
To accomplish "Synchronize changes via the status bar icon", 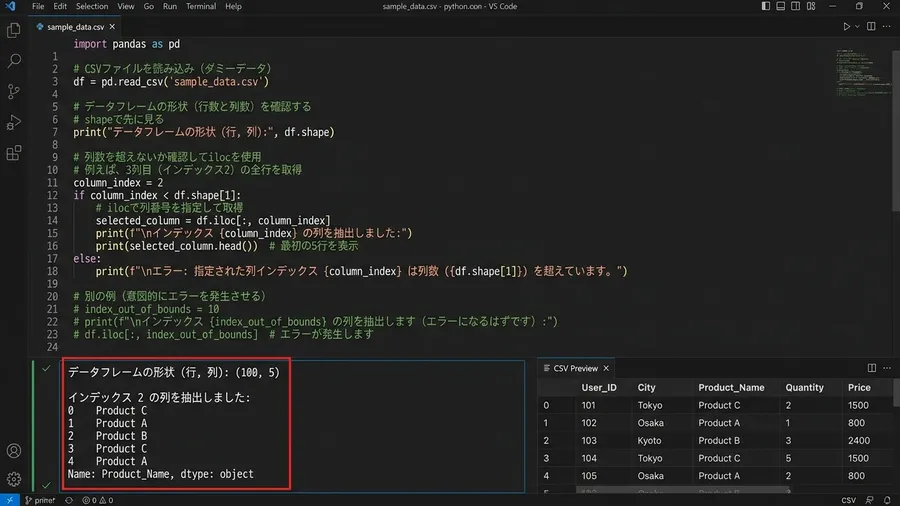I will [69, 500].
